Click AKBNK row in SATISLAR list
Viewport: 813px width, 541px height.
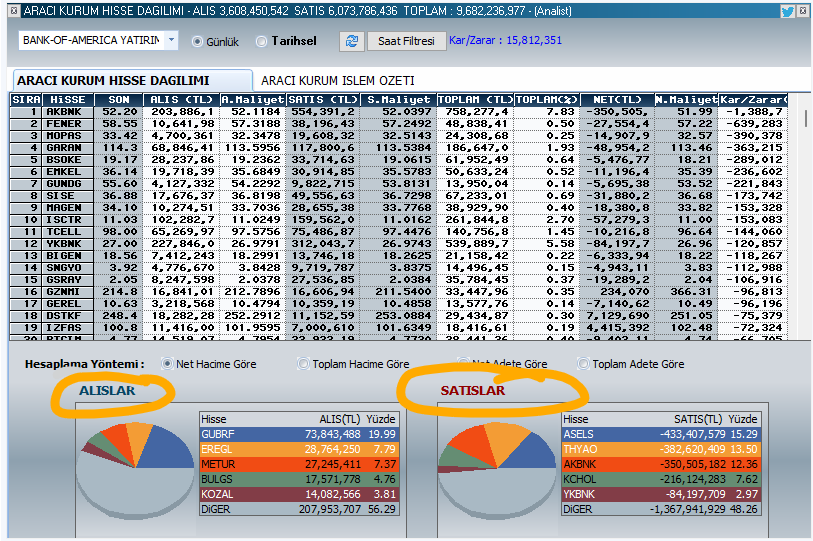pos(661,464)
